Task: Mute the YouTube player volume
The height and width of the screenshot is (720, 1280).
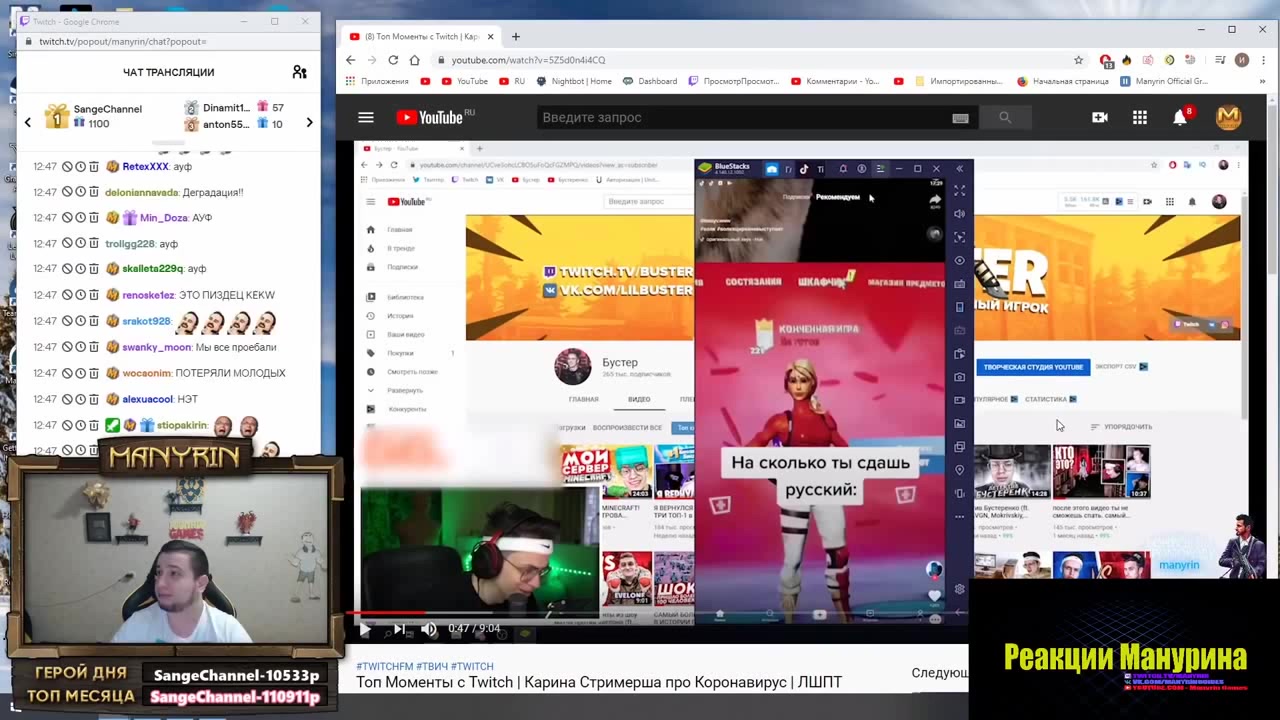Action: click(x=430, y=629)
